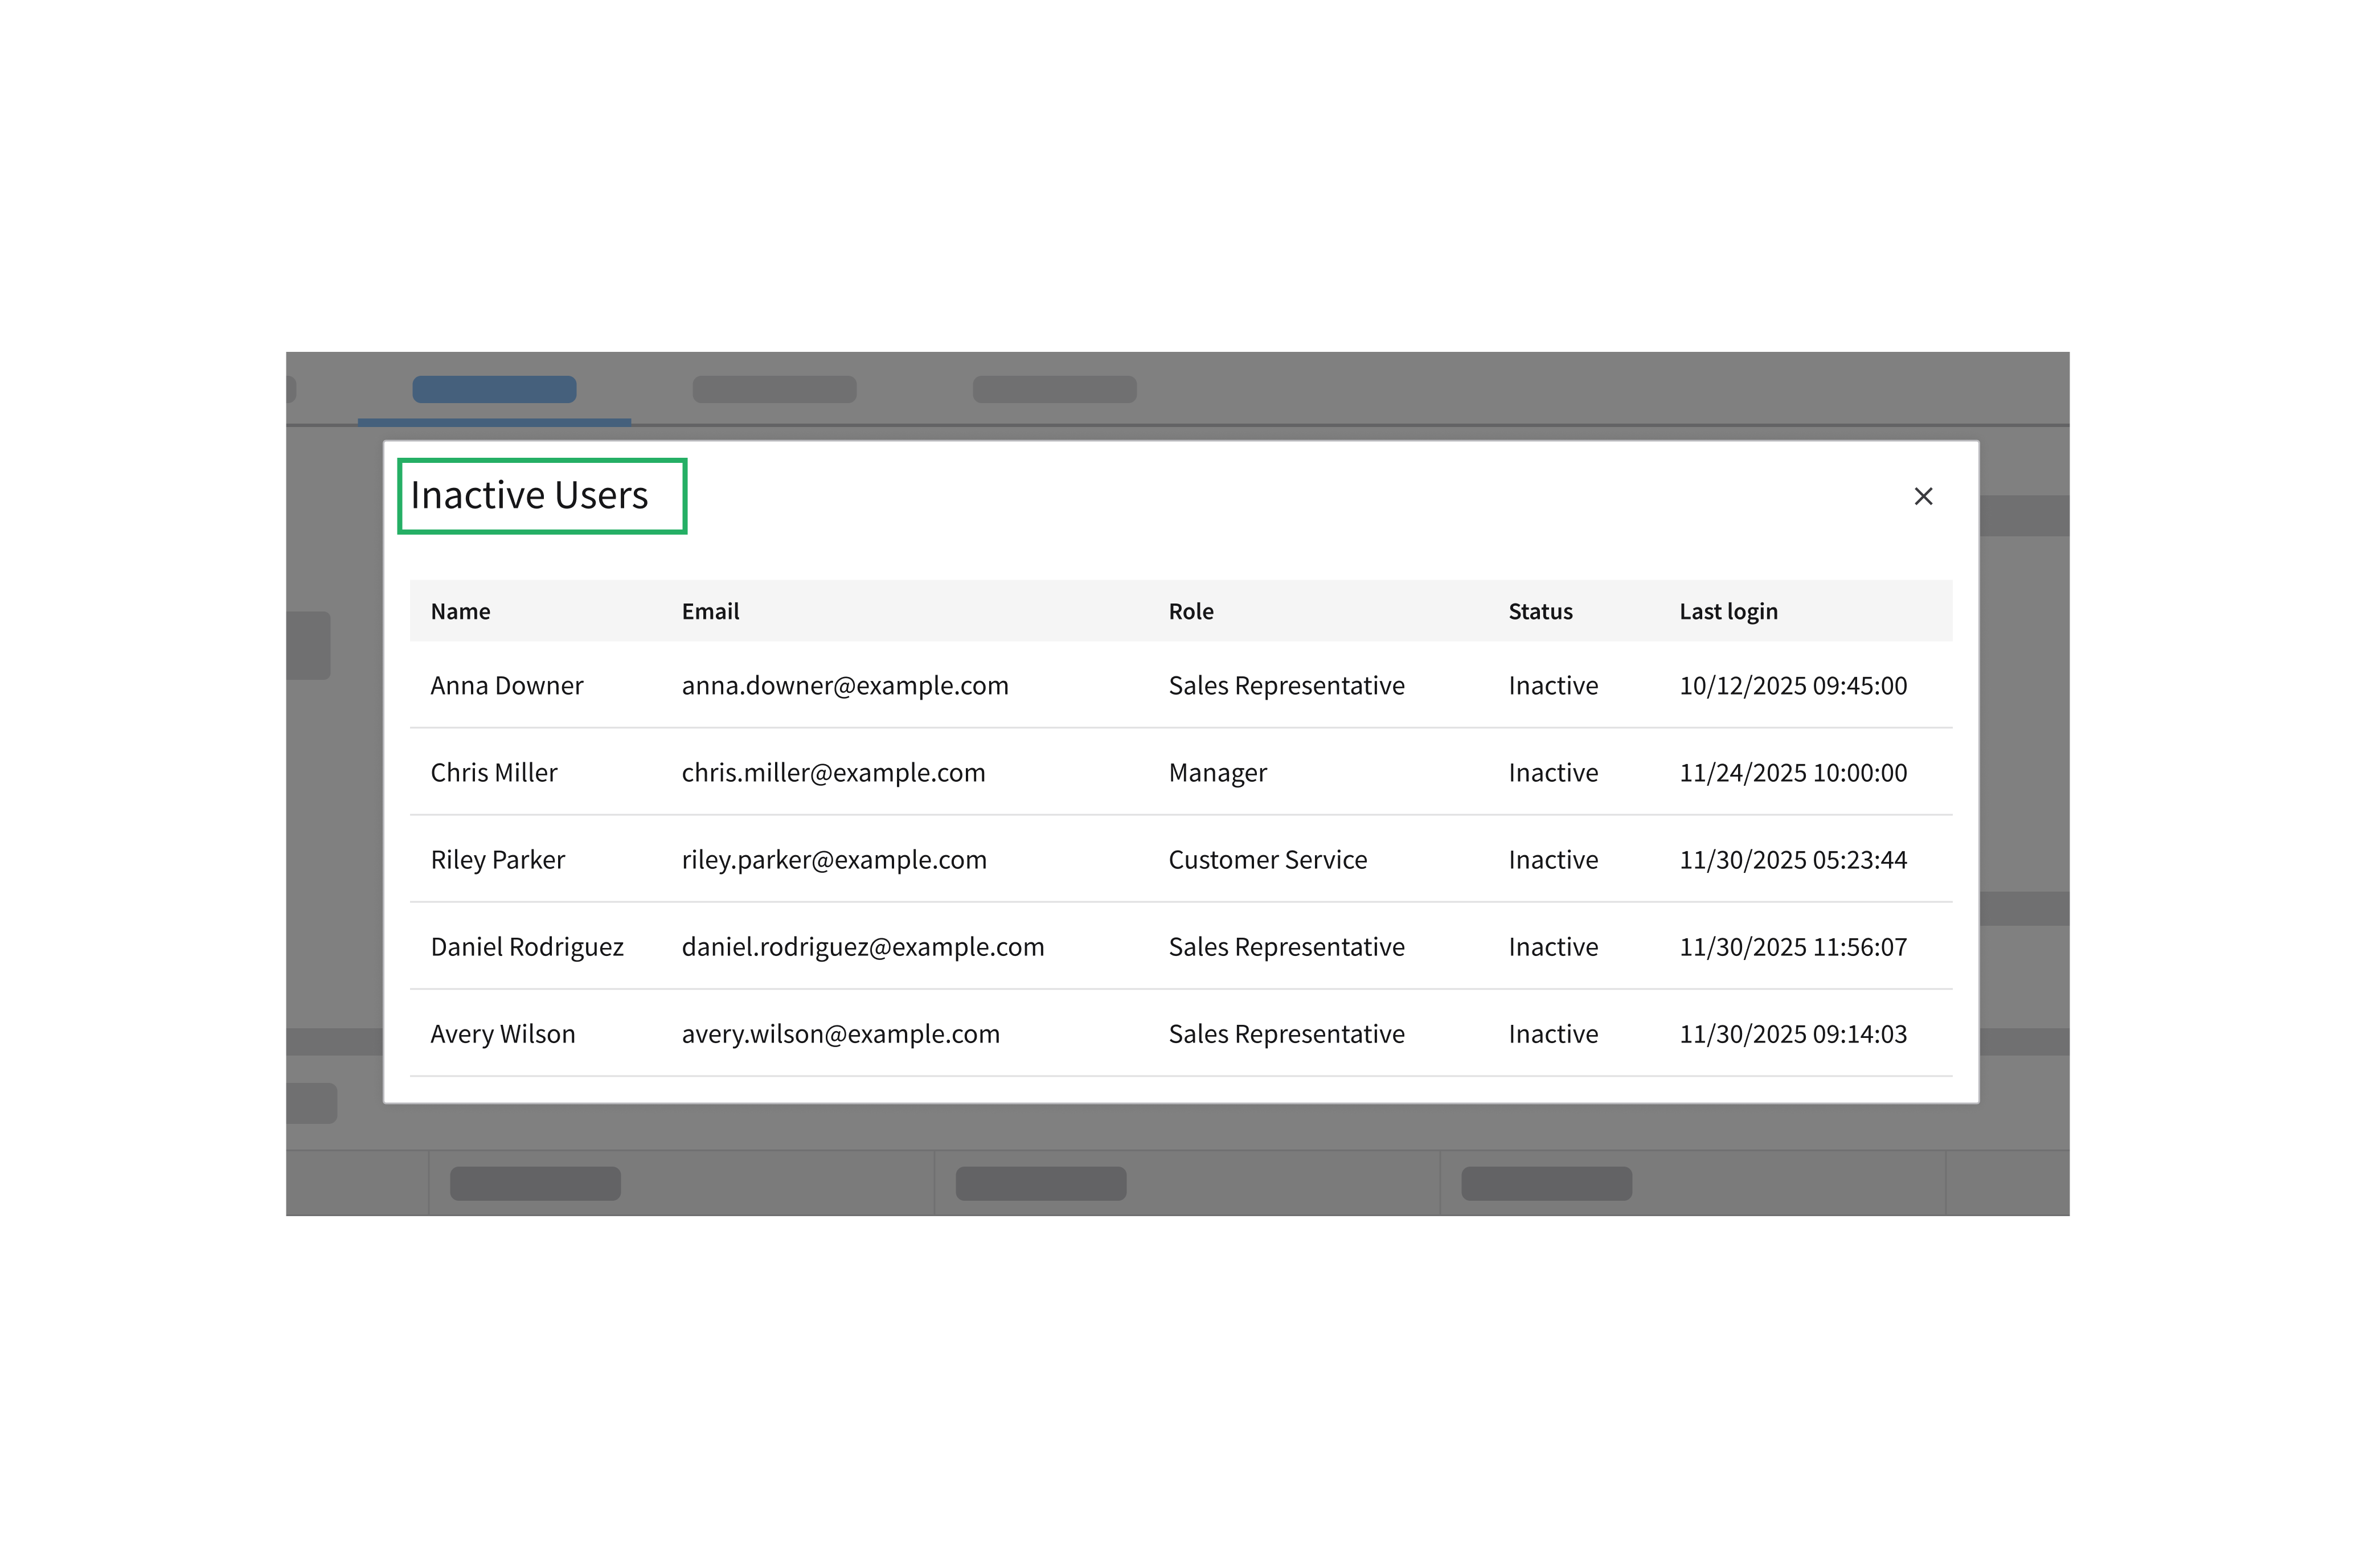Click Avery Wilson's last login timestamp
2356x1568 pixels.
tap(1792, 1034)
